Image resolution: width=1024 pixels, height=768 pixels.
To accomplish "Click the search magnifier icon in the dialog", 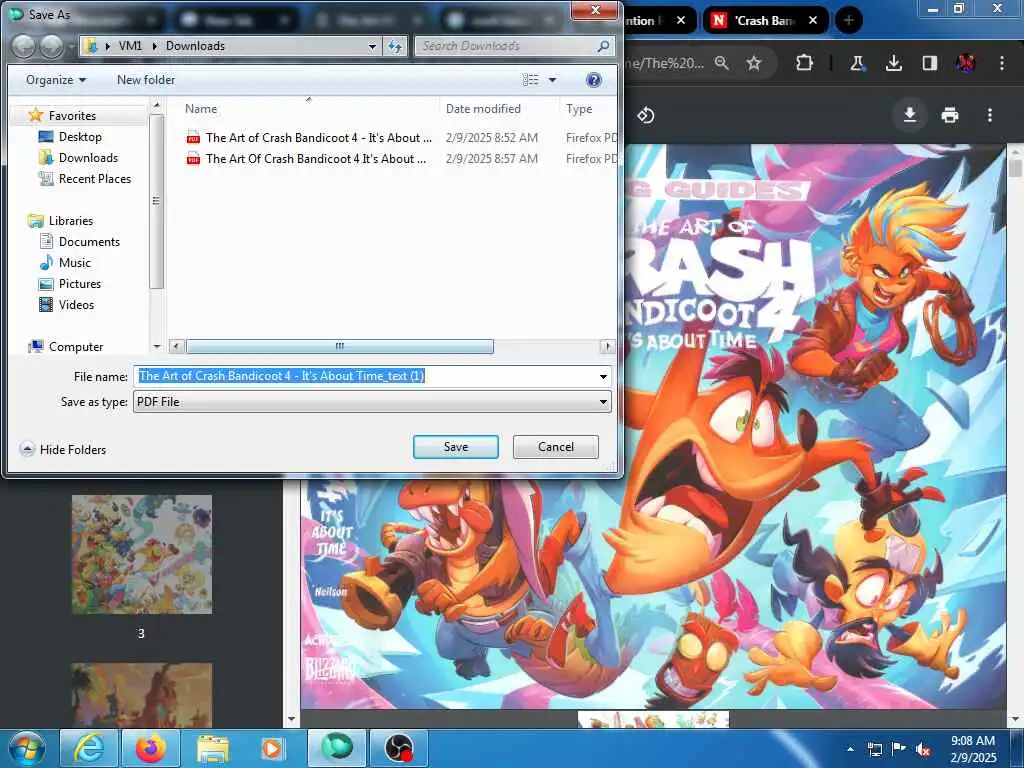I will pyautogui.click(x=603, y=46).
